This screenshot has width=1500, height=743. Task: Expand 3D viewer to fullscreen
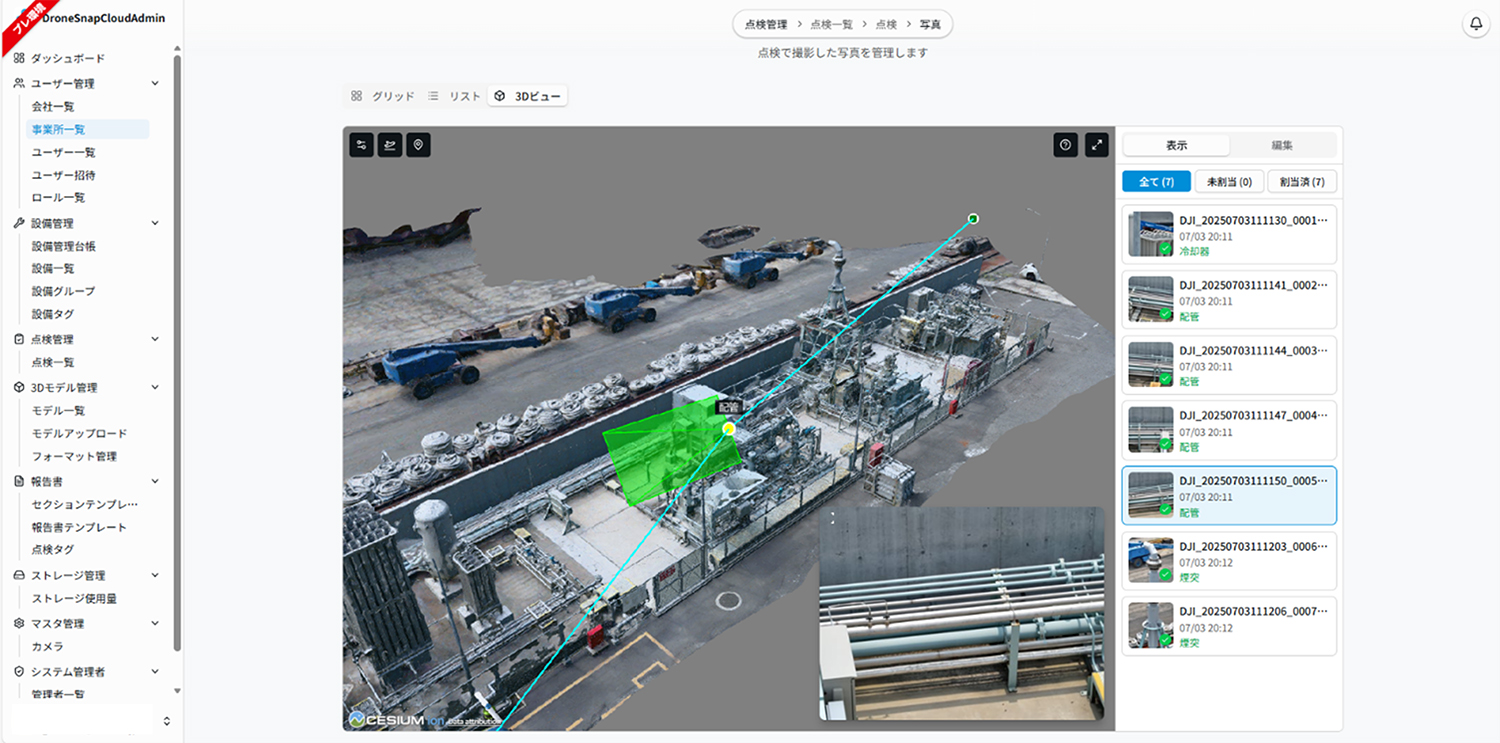click(1097, 145)
